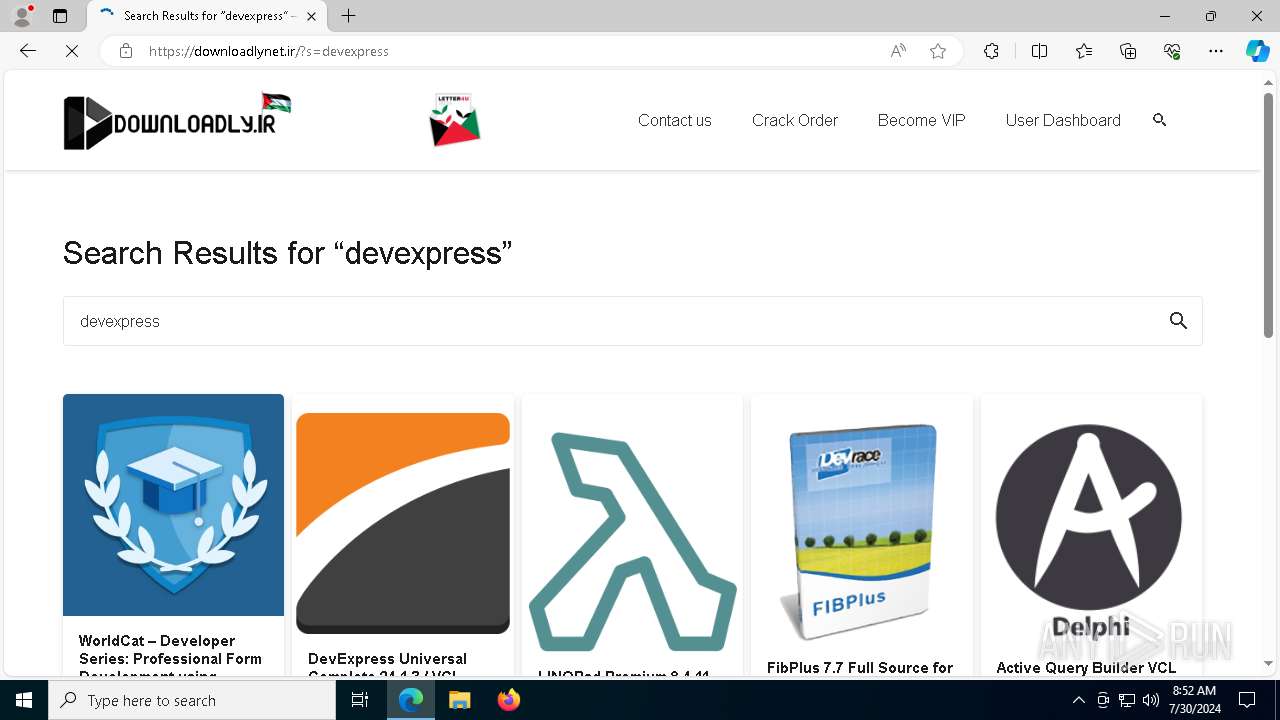Click the scrollbar down arrow
The height and width of the screenshot is (720, 1280).
(x=1269, y=664)
